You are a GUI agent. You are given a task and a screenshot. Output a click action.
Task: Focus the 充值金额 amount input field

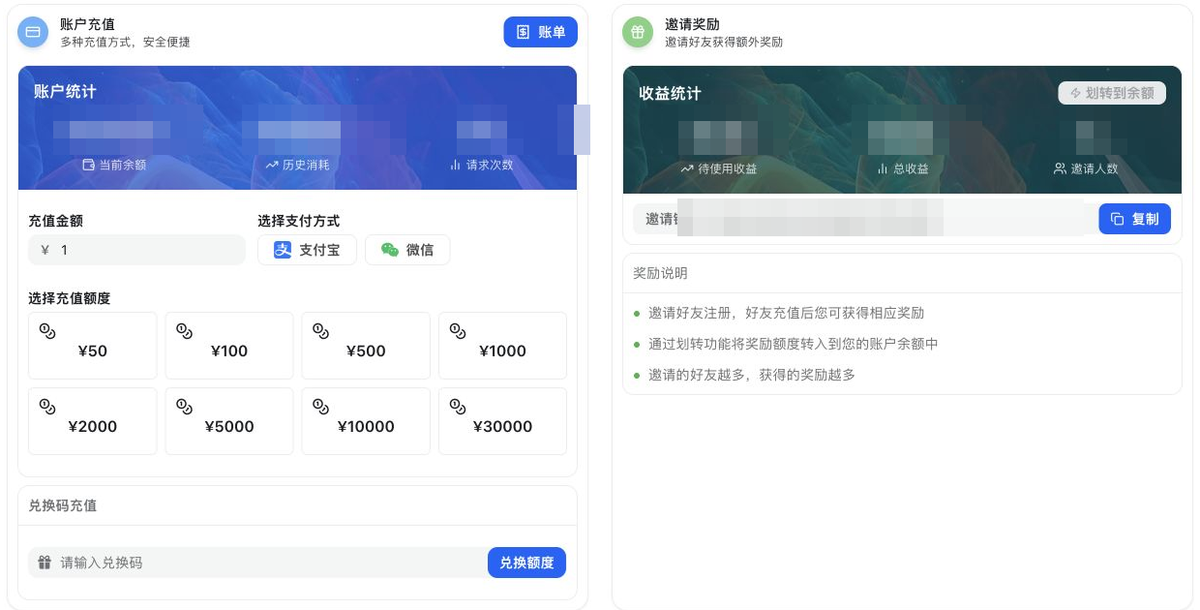(x=136, y=250)
